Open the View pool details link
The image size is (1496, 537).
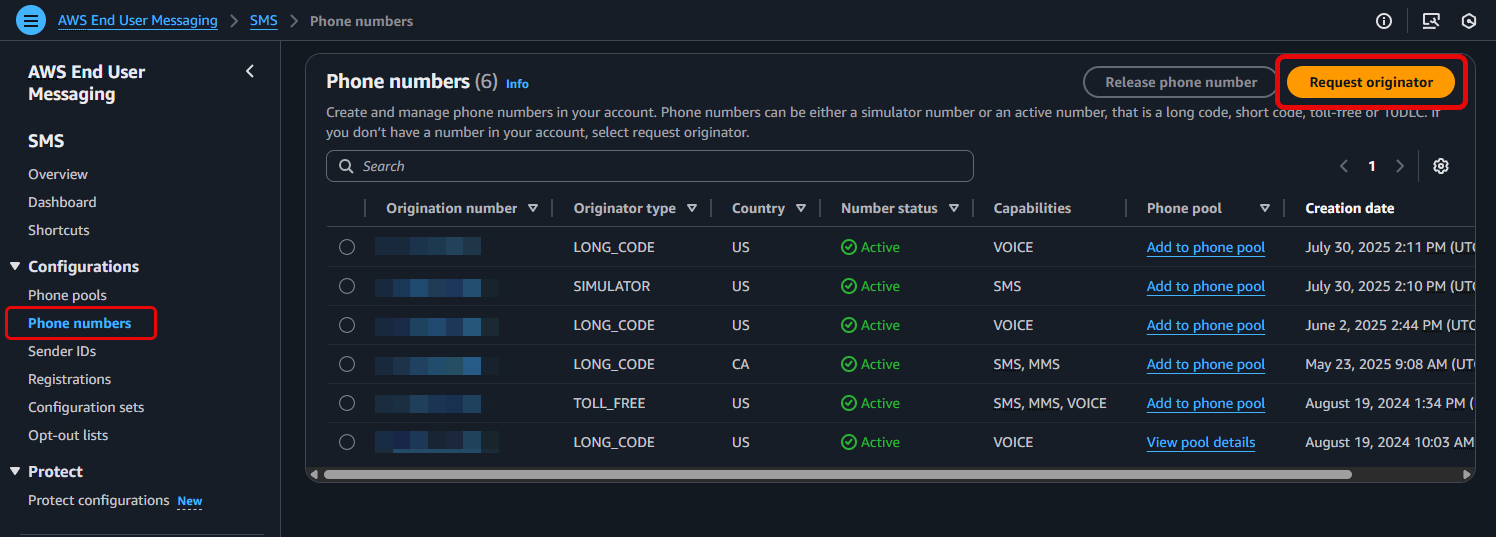click(1200, 442)
